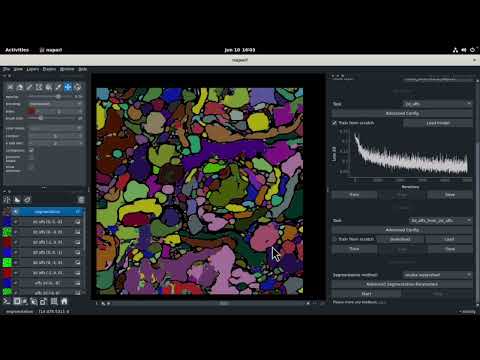Click the contour value spinbox
Screen dimensions: 480x360
[x=55, y=136]
